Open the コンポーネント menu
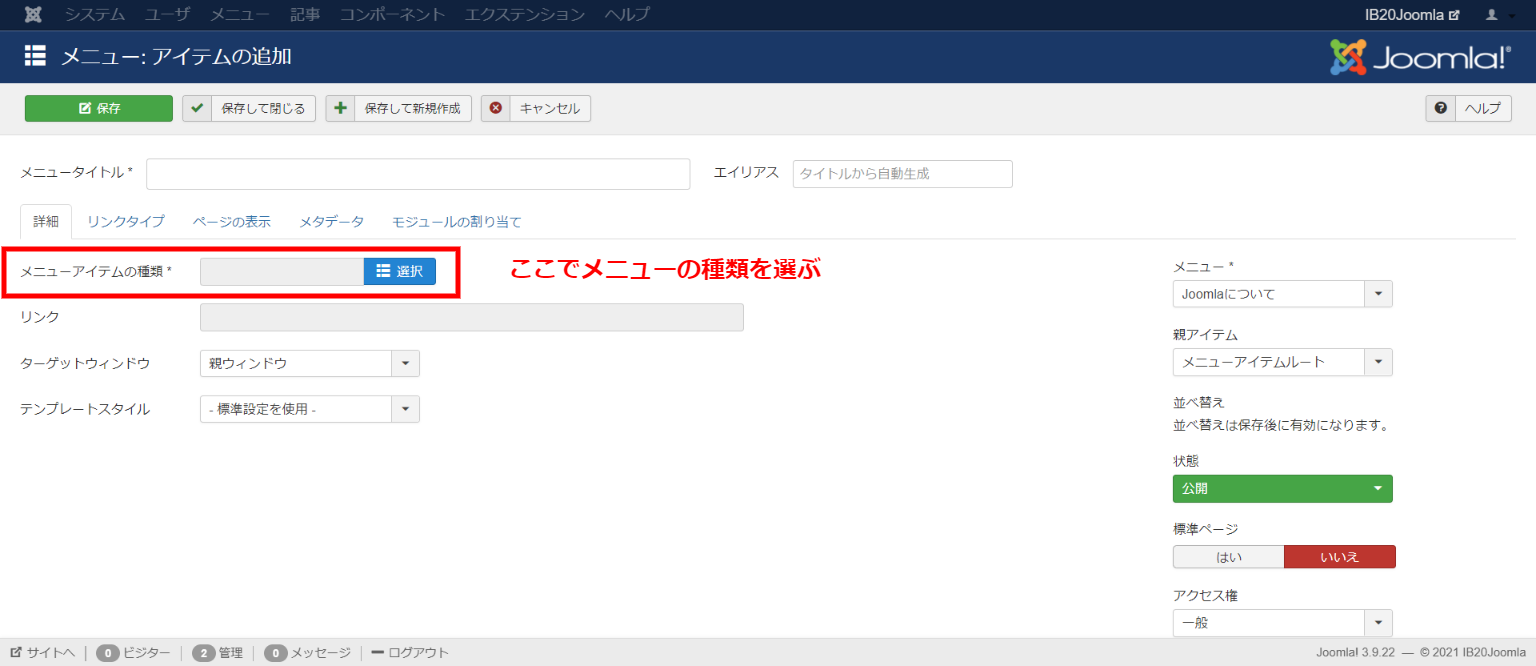The width and height of the screenshot is (1536, 666). [392, 15]
